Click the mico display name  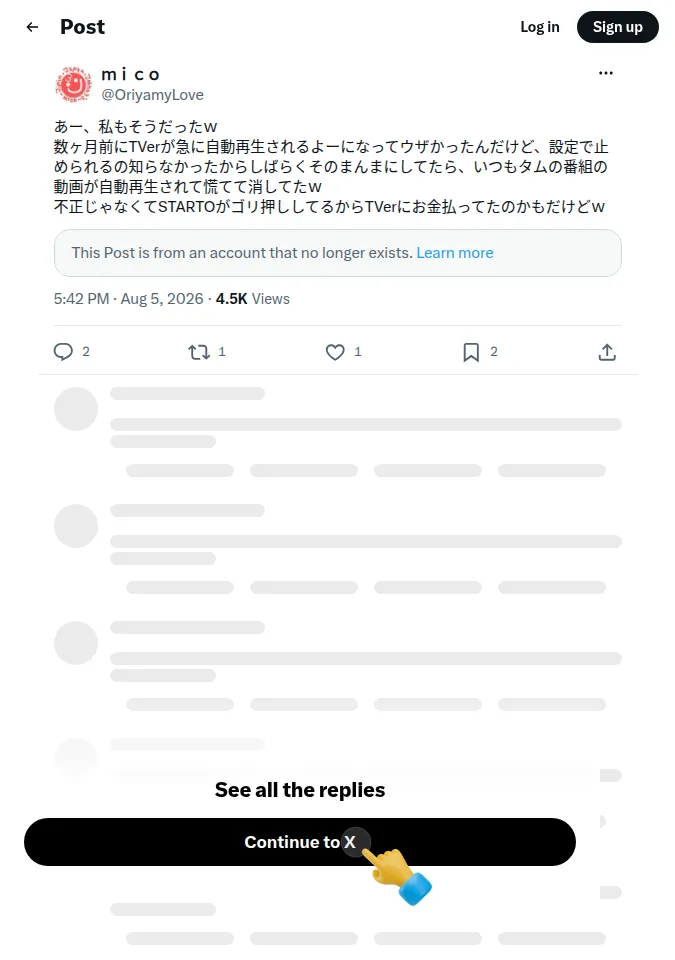(130, 75)
